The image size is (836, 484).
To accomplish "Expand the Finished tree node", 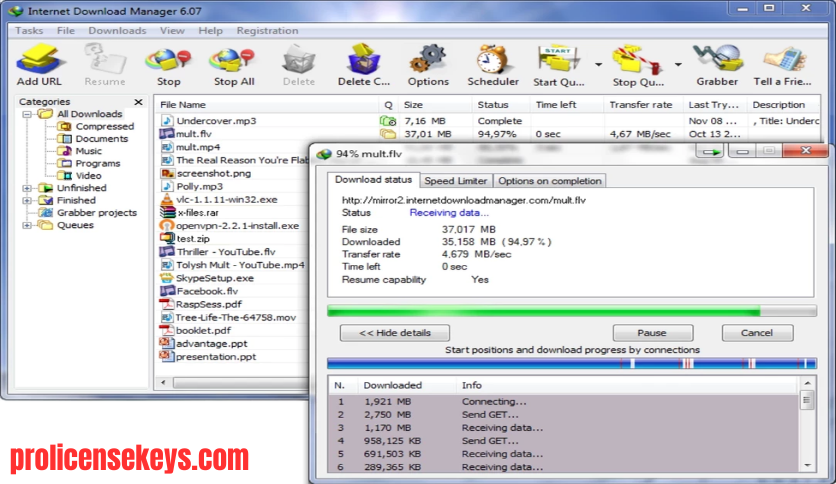I will click(x=27, y=200).
